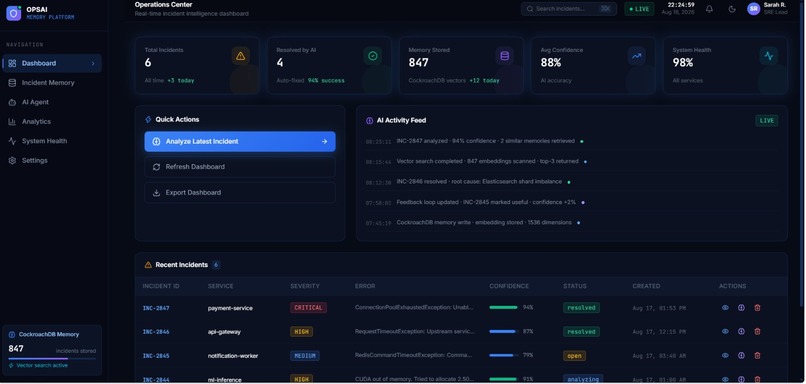Image resolution: width=806 pixels, height=384 pixels.
Task: Click the System Health pulse icon
Action: tap(768, 56)
